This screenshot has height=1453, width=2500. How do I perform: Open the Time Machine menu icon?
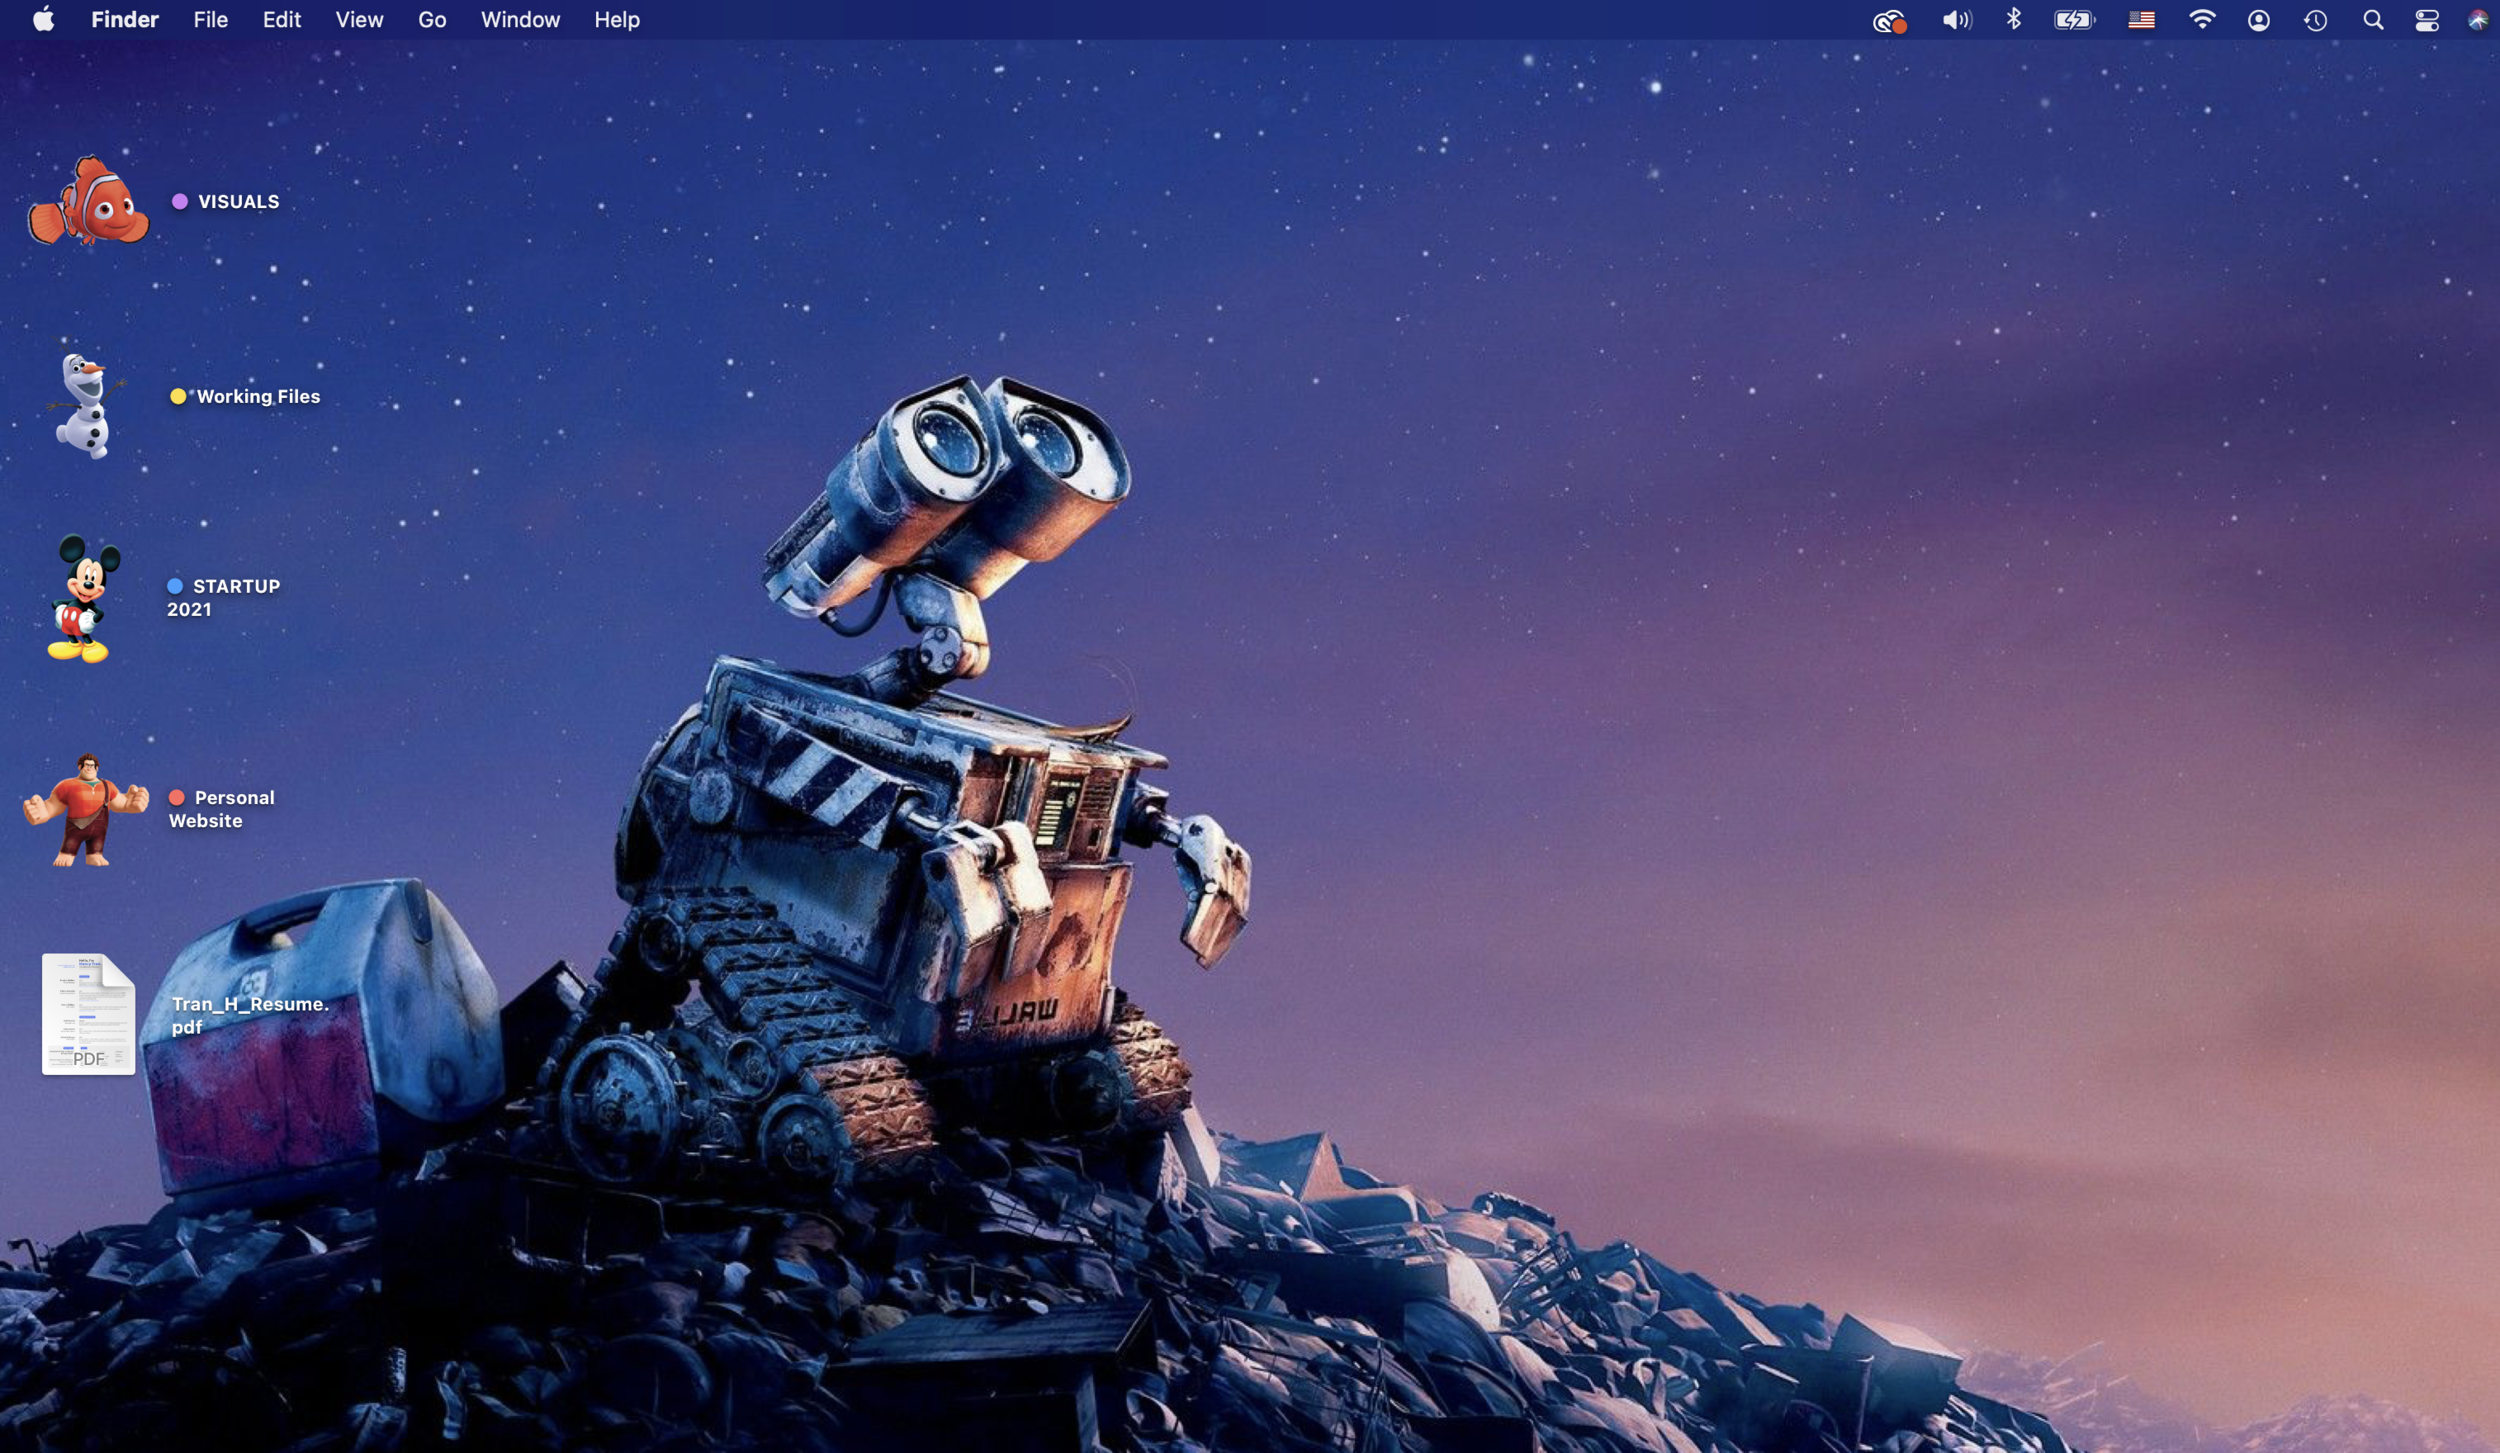(x=2316, y=20)
